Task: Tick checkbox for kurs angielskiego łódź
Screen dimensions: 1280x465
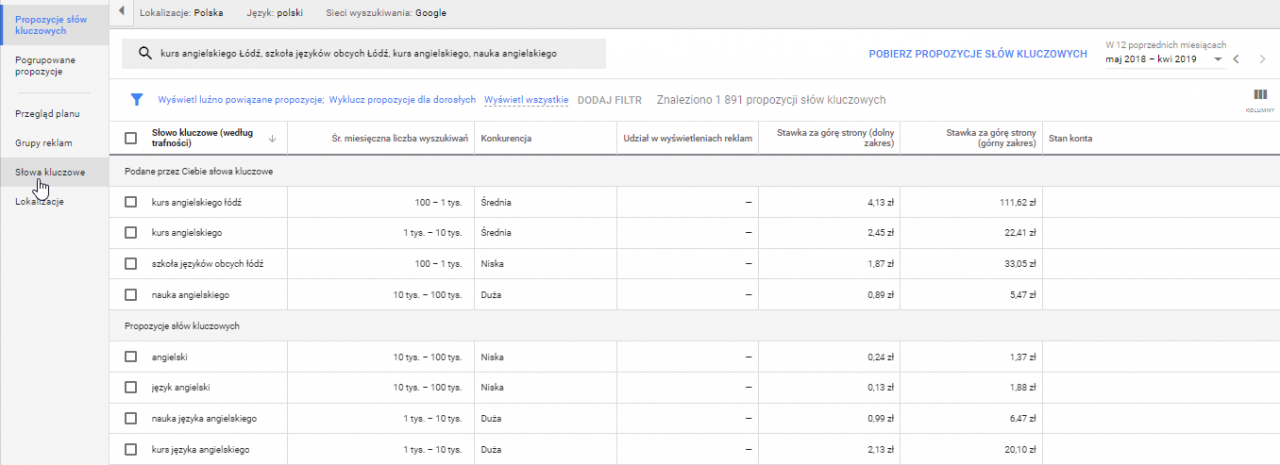Action: [x=131, y=202]
